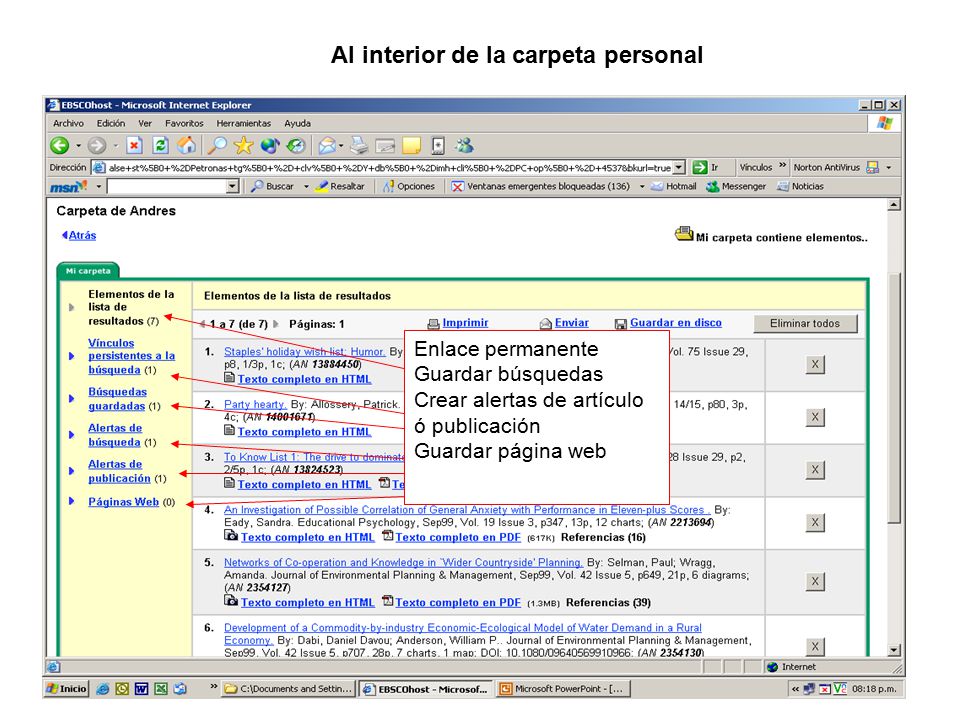
Task: Open the Búsquedas guardadas section
Action: coord(118,399)
